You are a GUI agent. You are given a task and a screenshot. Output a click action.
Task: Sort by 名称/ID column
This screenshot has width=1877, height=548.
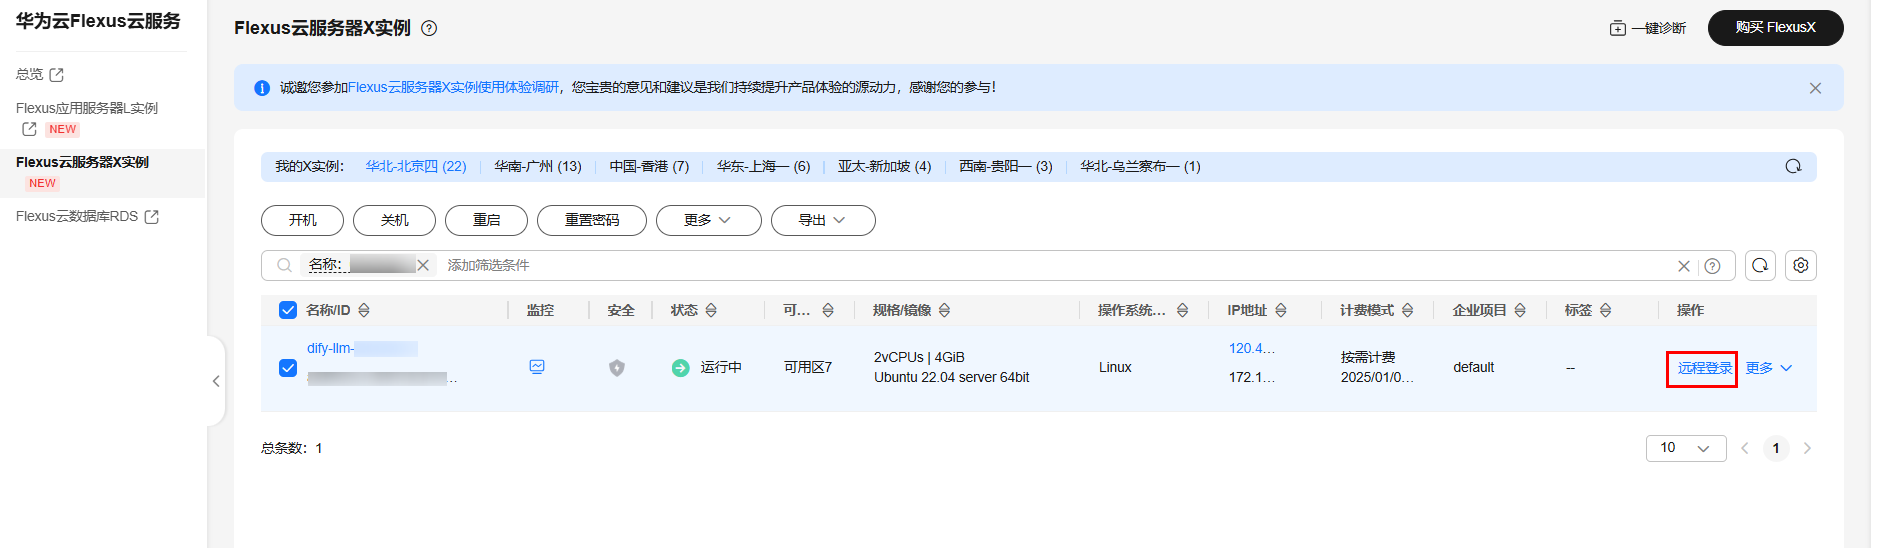364,310
